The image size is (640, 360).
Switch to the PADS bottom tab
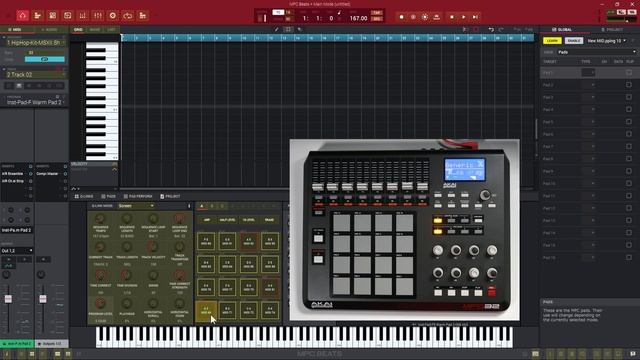coord(109,196)
